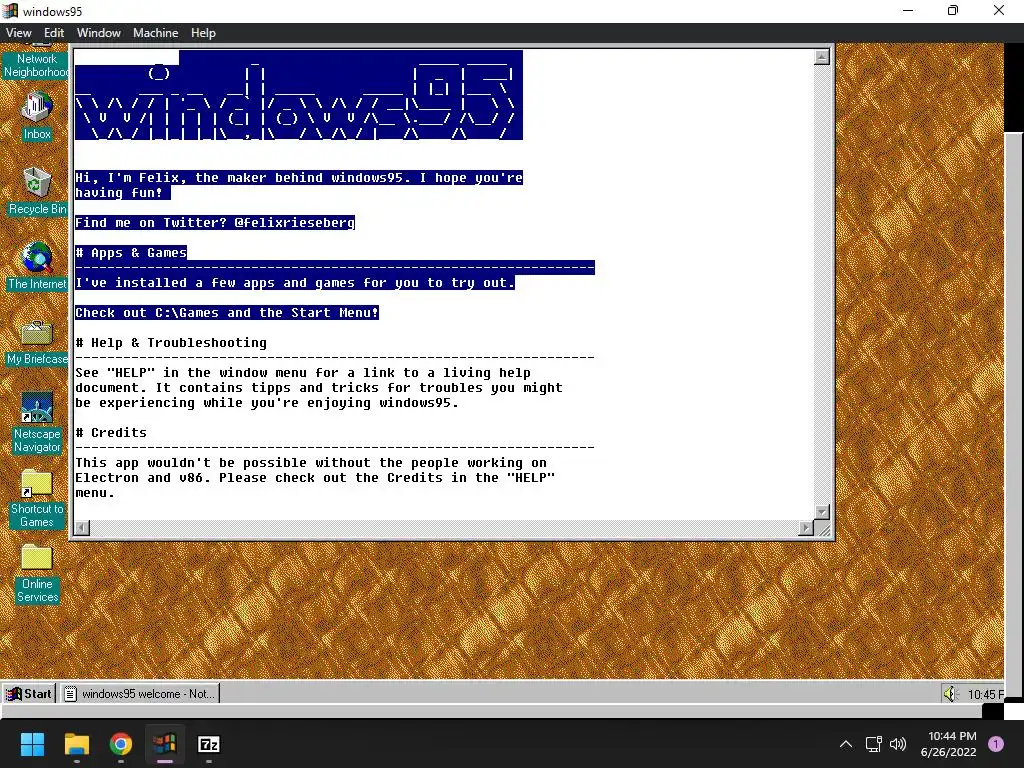Image resolution: width=1024 pixels, height=768 pixels.
Task: Click the Windows 95 taskbar clock
Action: [x=985, y=694]
